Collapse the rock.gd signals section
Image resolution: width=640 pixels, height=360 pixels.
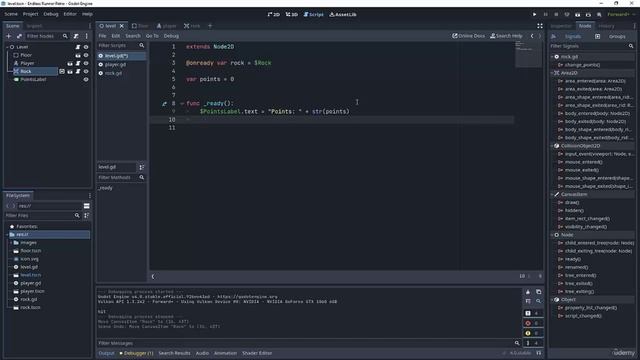pyautogui.click(x=552, y=57)
